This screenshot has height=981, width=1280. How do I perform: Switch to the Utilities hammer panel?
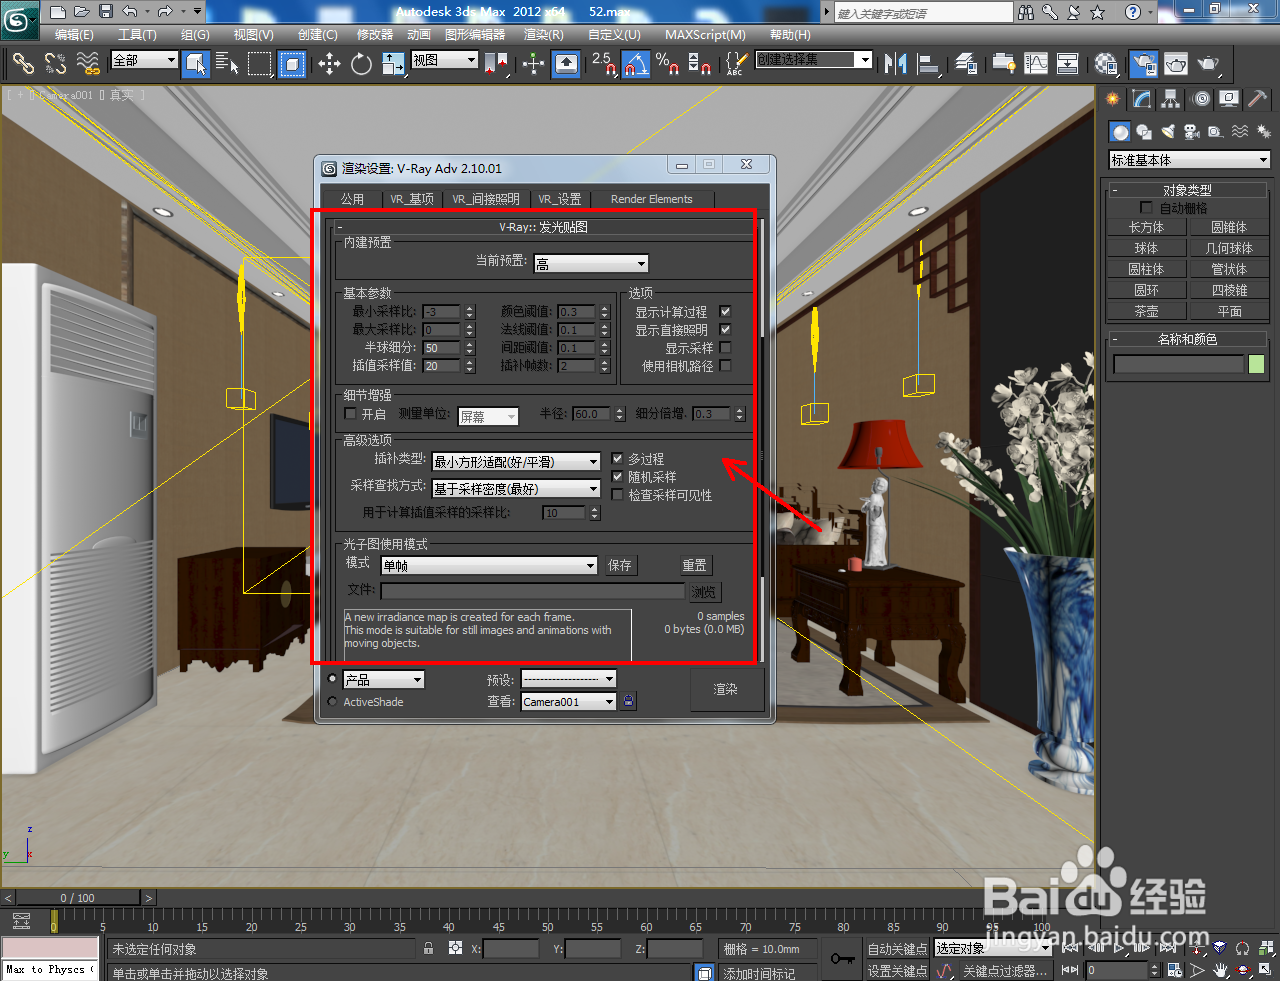[1257, 99]
